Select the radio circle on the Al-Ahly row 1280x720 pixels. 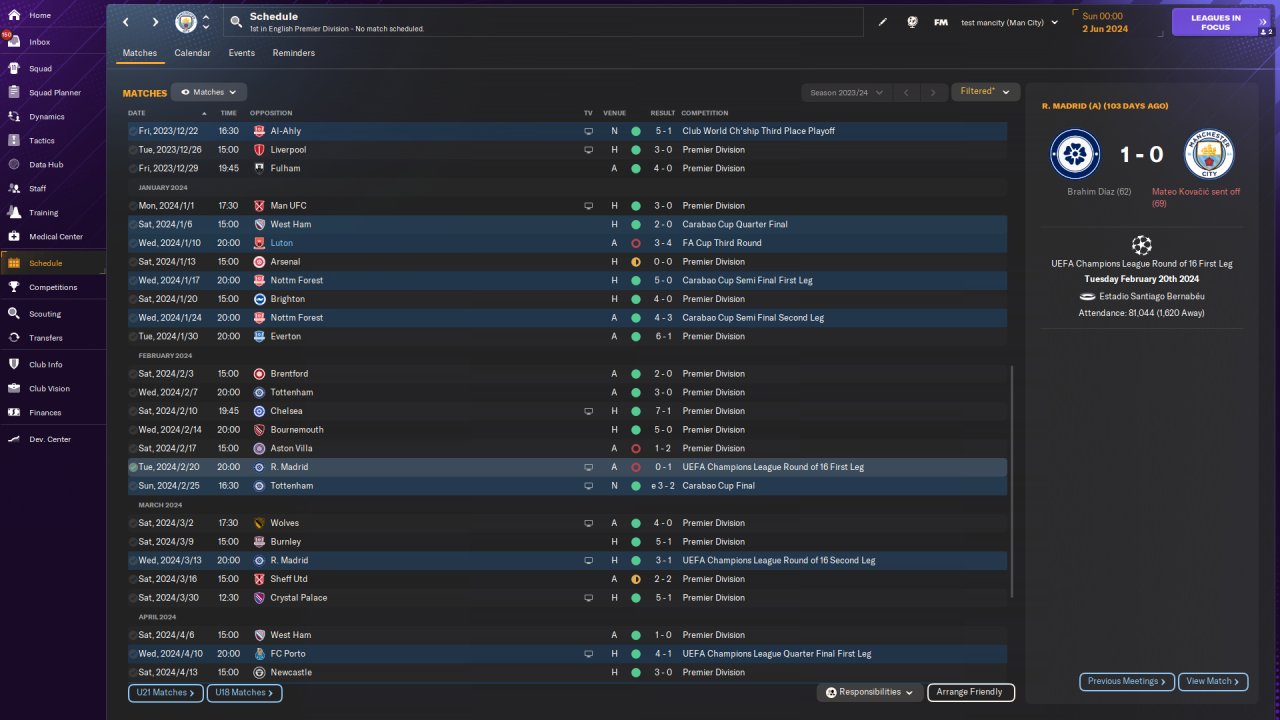coord(133,131)
